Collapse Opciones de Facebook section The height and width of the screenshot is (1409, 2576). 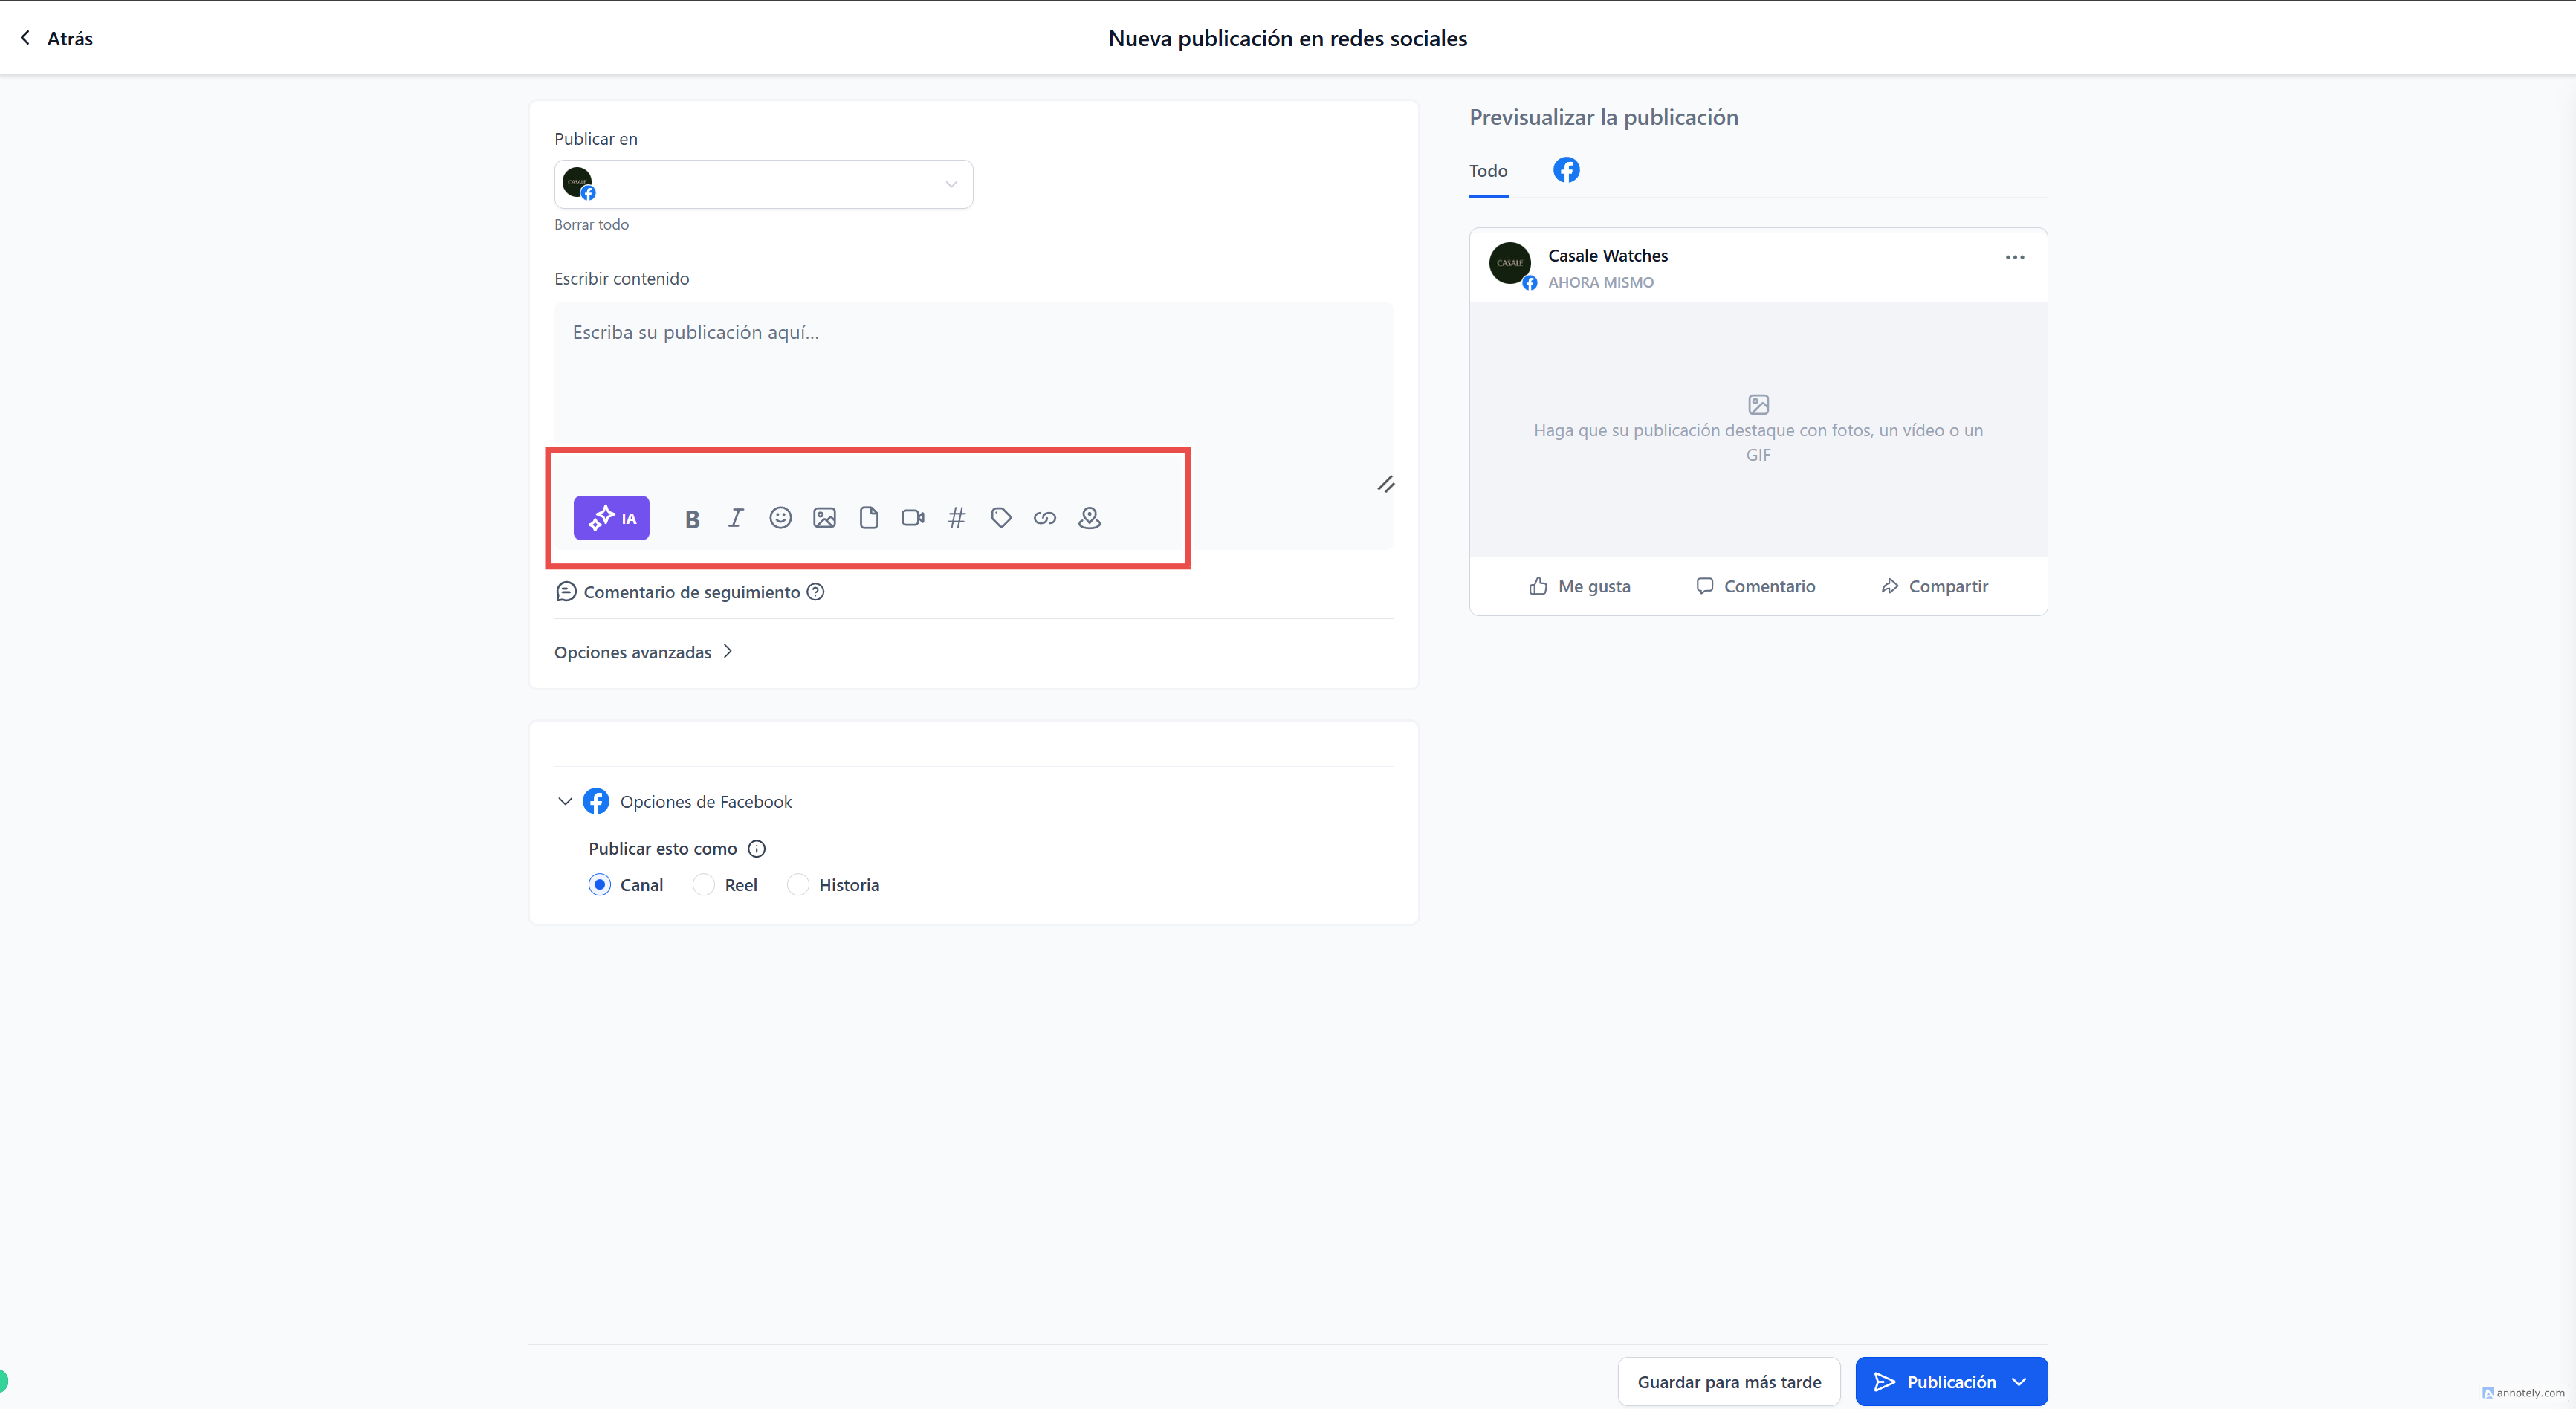point(565,802)
